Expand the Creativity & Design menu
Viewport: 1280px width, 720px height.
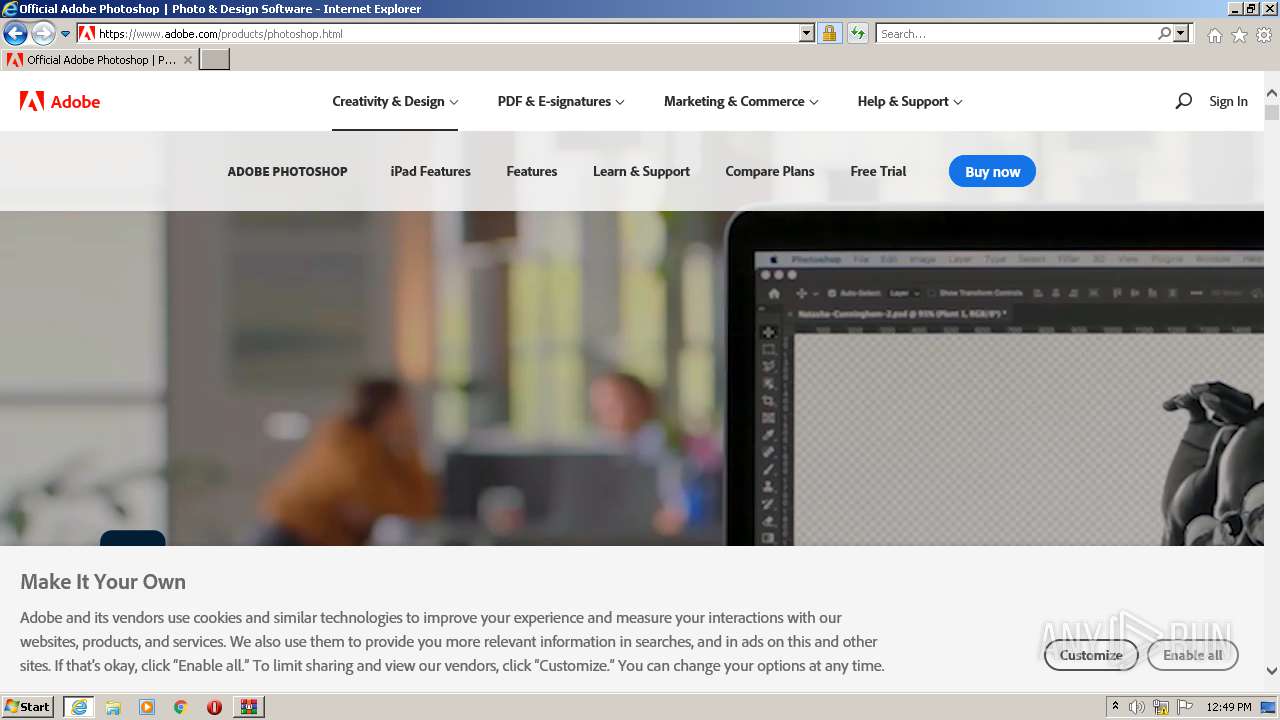click(395, 101)
